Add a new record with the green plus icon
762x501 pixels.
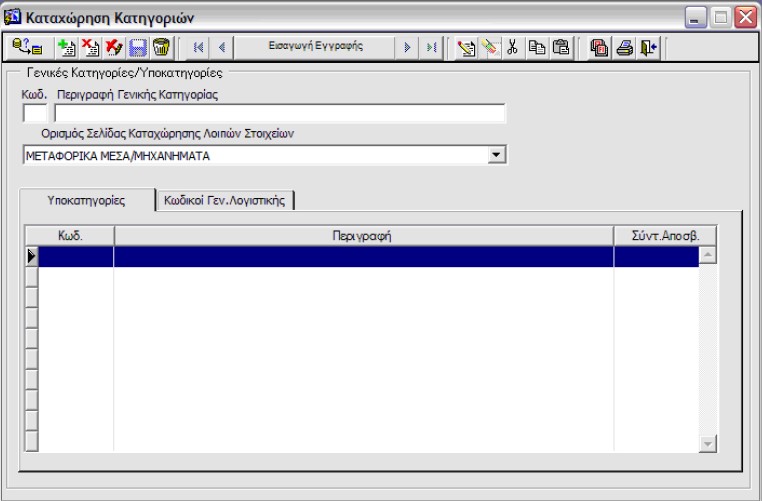point(67,47)
